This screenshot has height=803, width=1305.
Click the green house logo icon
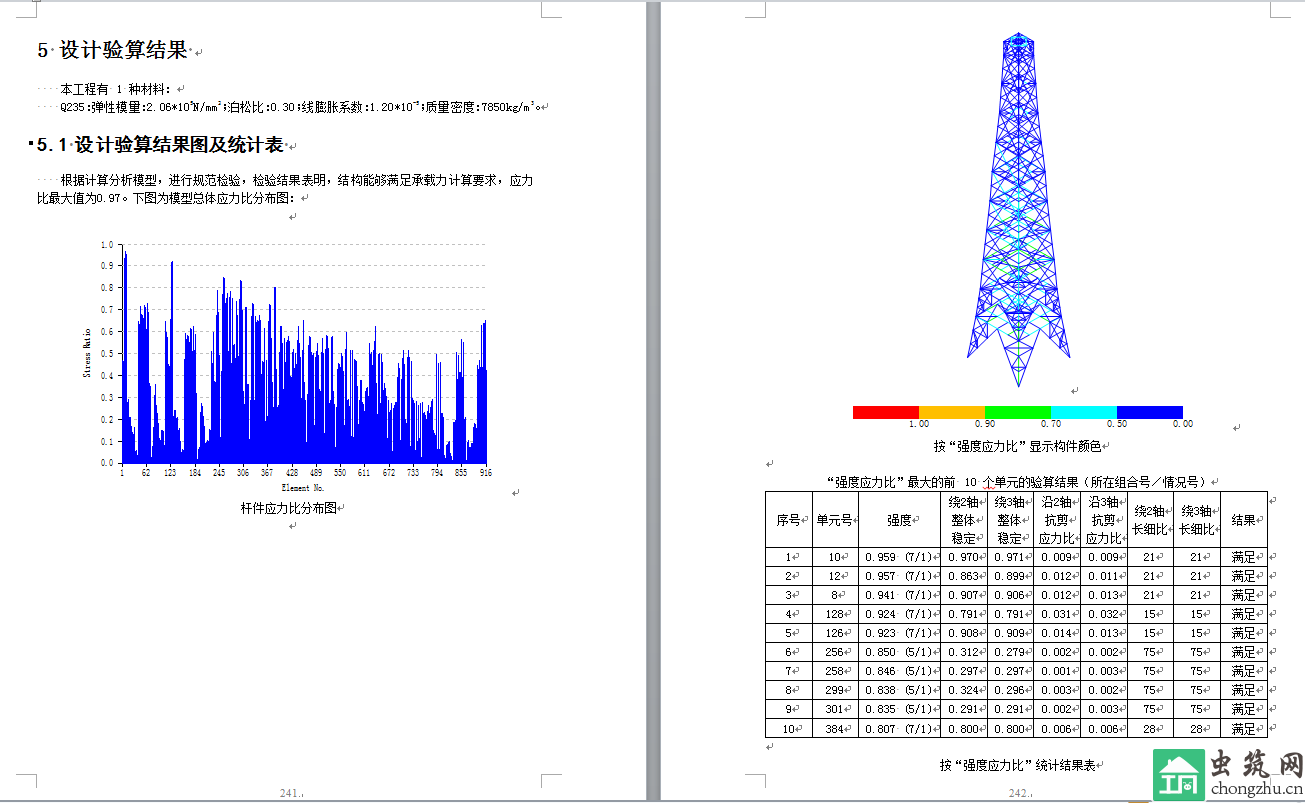point(1180,776)
